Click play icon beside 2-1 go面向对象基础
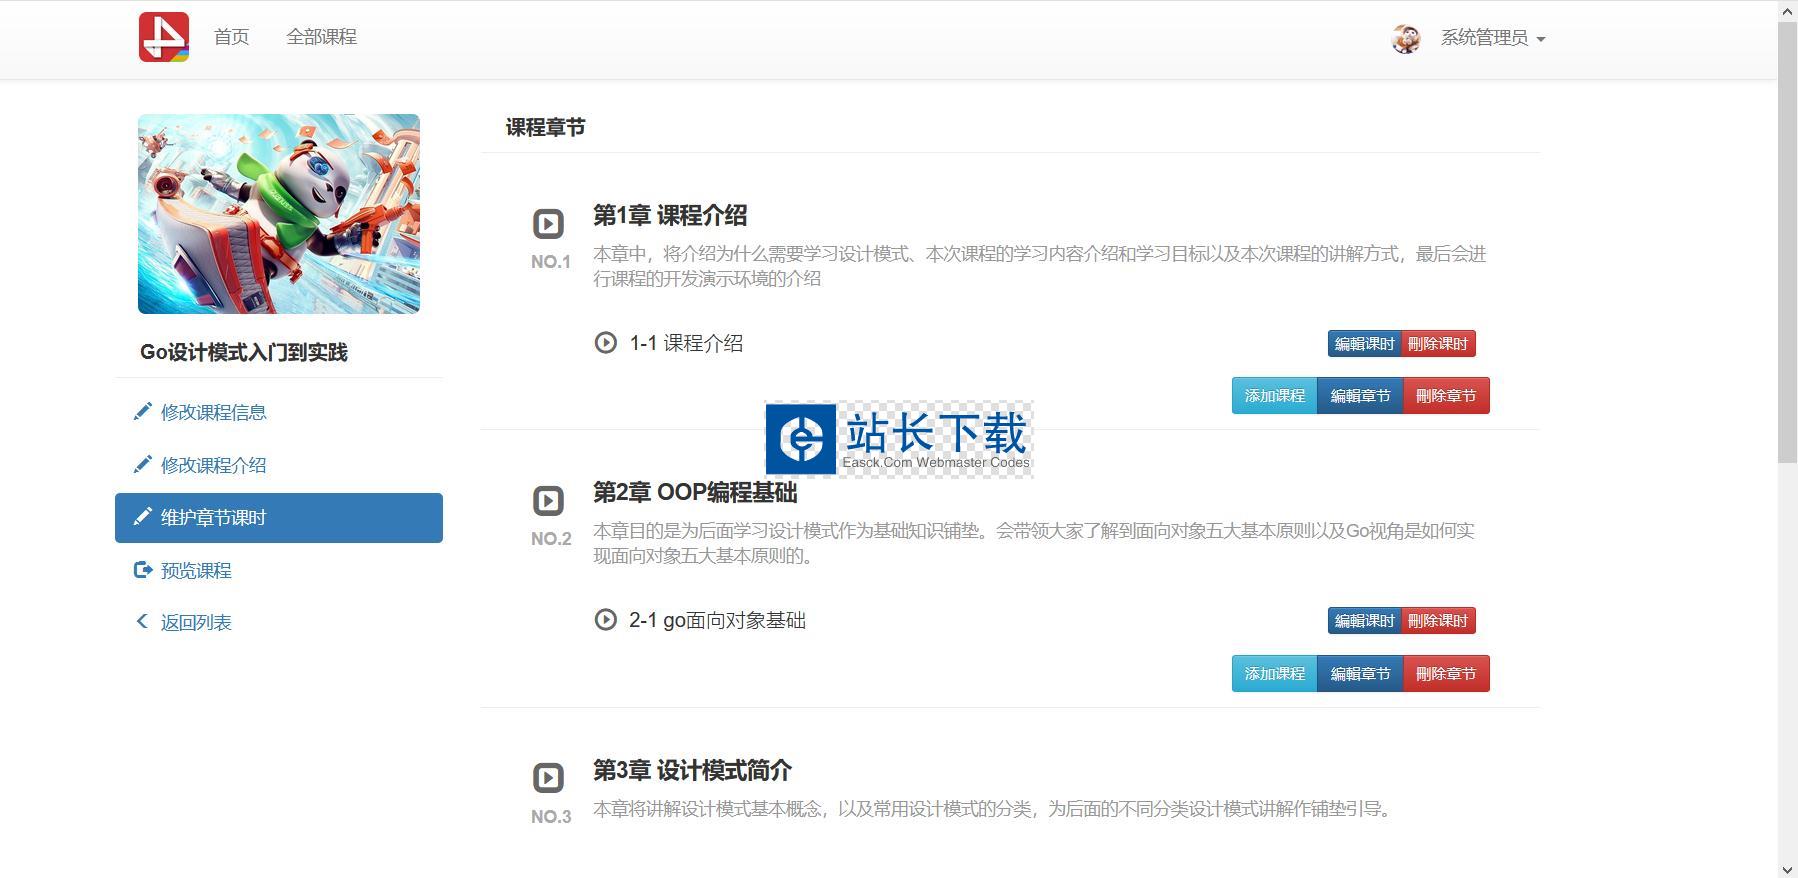Viewport: 1798px width, 878px height. coord(605,620)
